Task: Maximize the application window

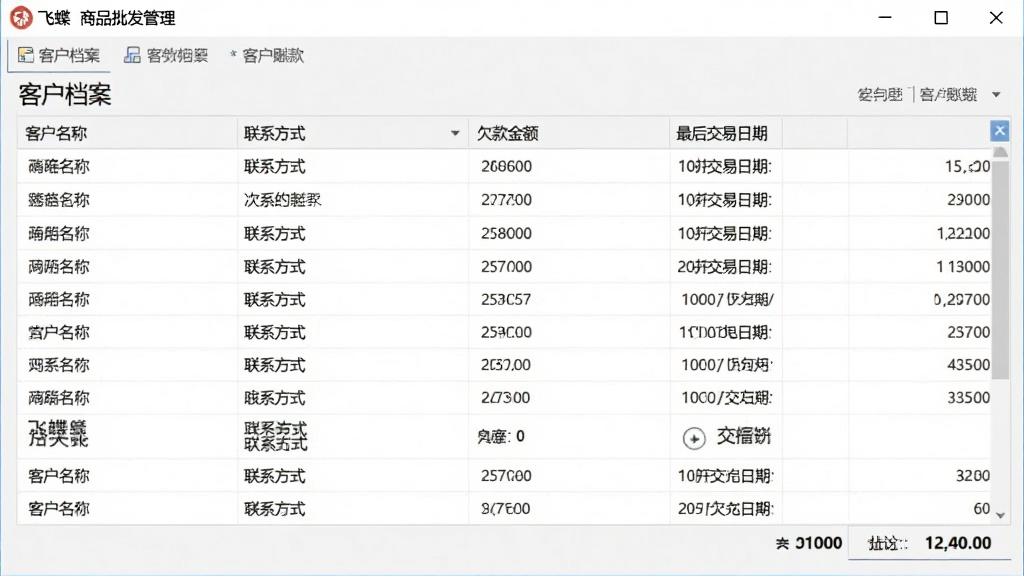Action: point(940,18)
